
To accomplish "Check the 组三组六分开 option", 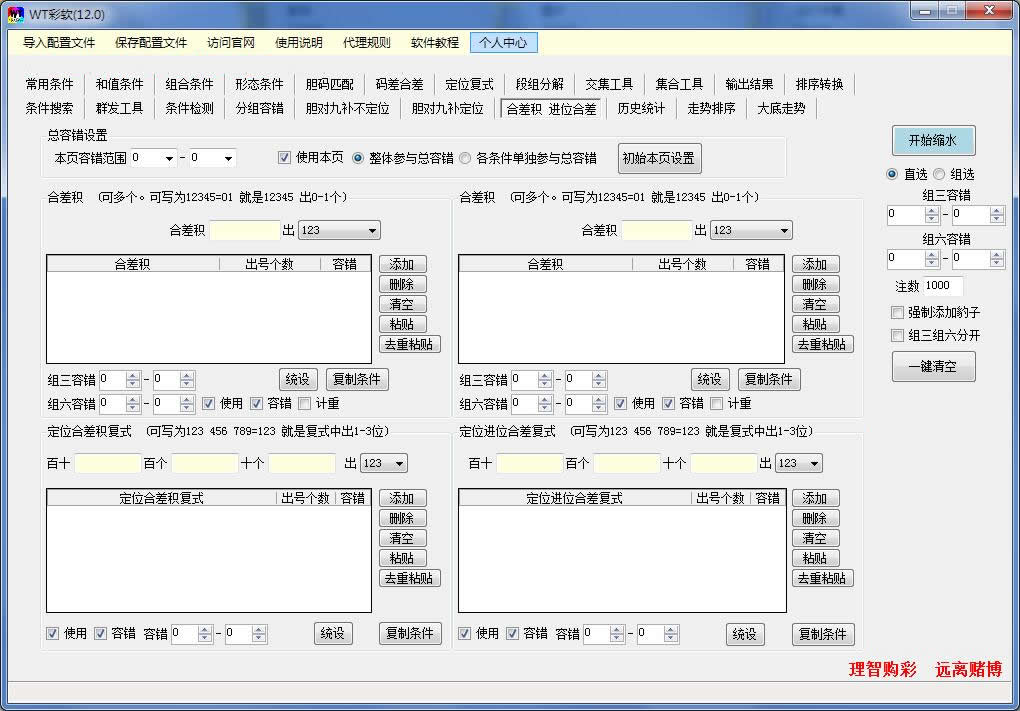I will (895, 335).
